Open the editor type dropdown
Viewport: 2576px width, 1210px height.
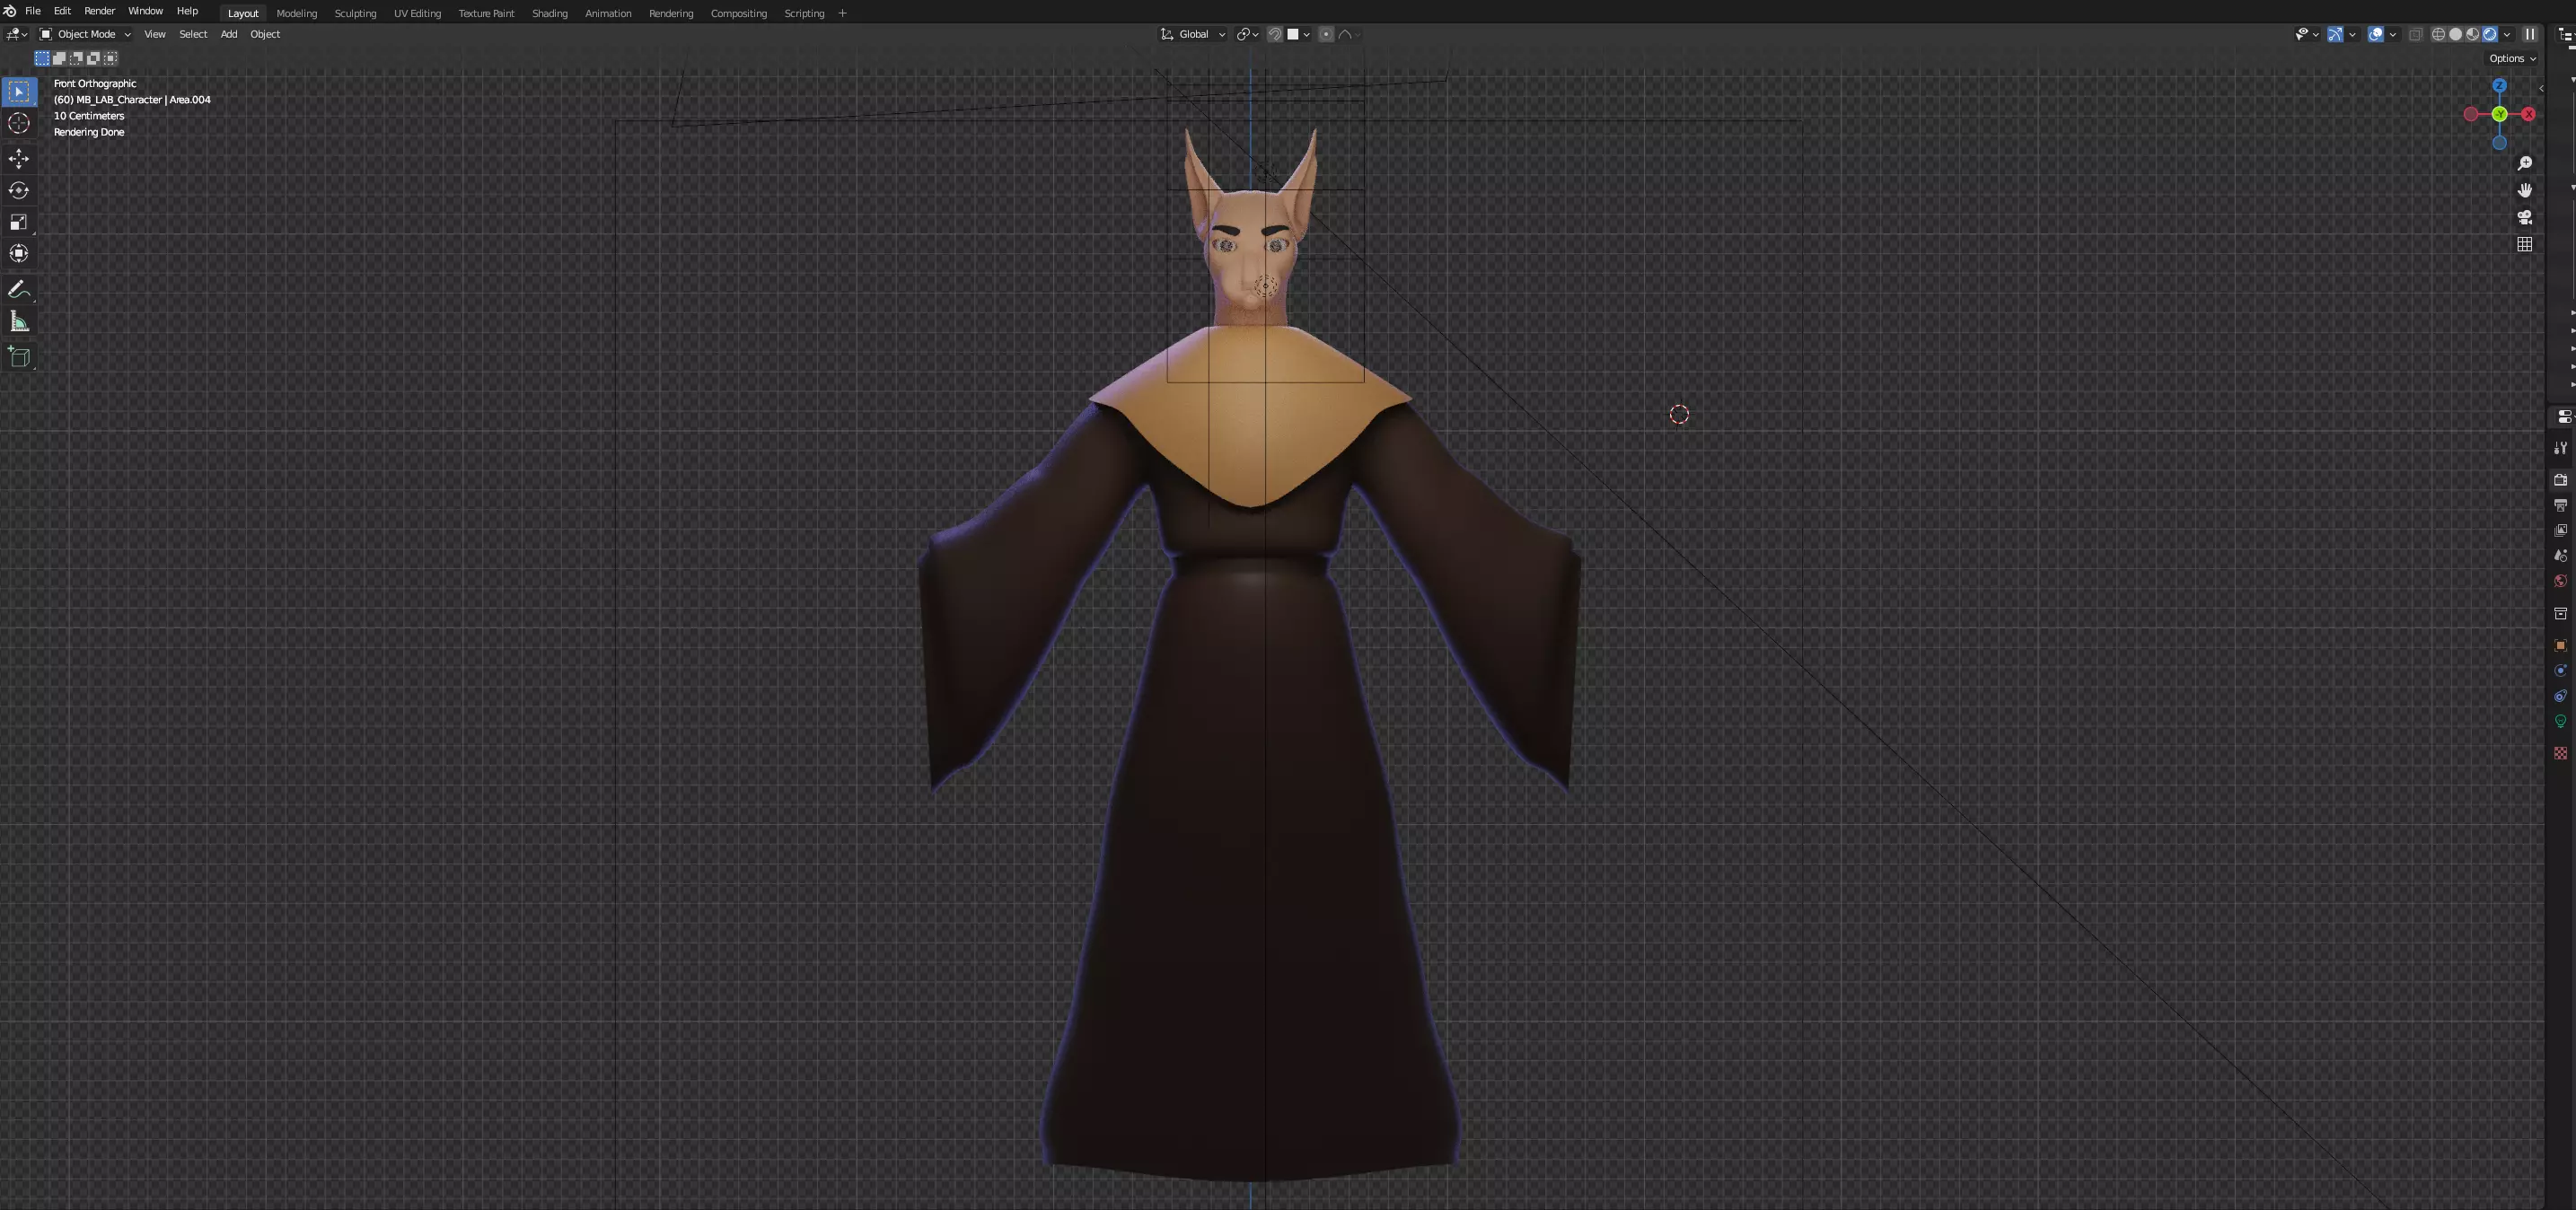[x=17, y=34]
